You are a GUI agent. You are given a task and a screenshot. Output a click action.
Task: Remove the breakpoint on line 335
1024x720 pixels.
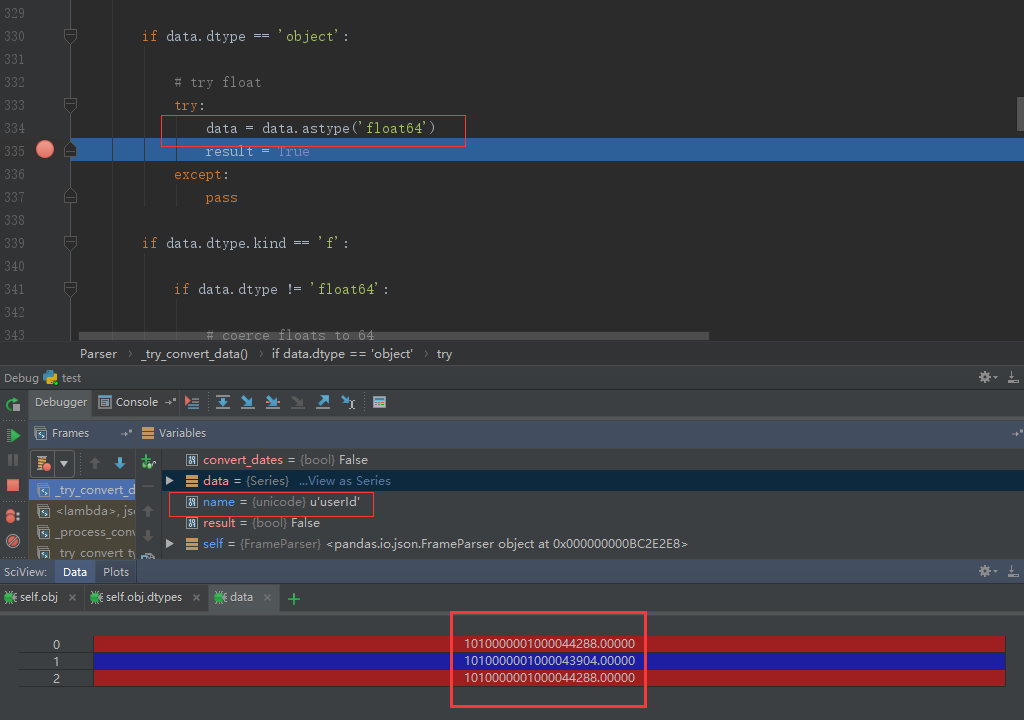click(44, 150)
